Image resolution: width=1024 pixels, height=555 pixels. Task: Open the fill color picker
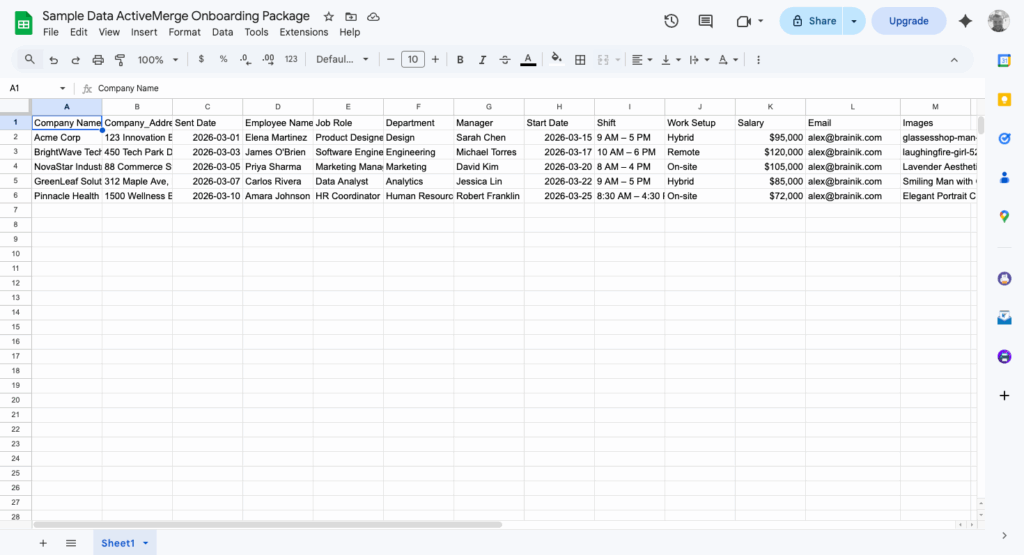tap(556, 60)
